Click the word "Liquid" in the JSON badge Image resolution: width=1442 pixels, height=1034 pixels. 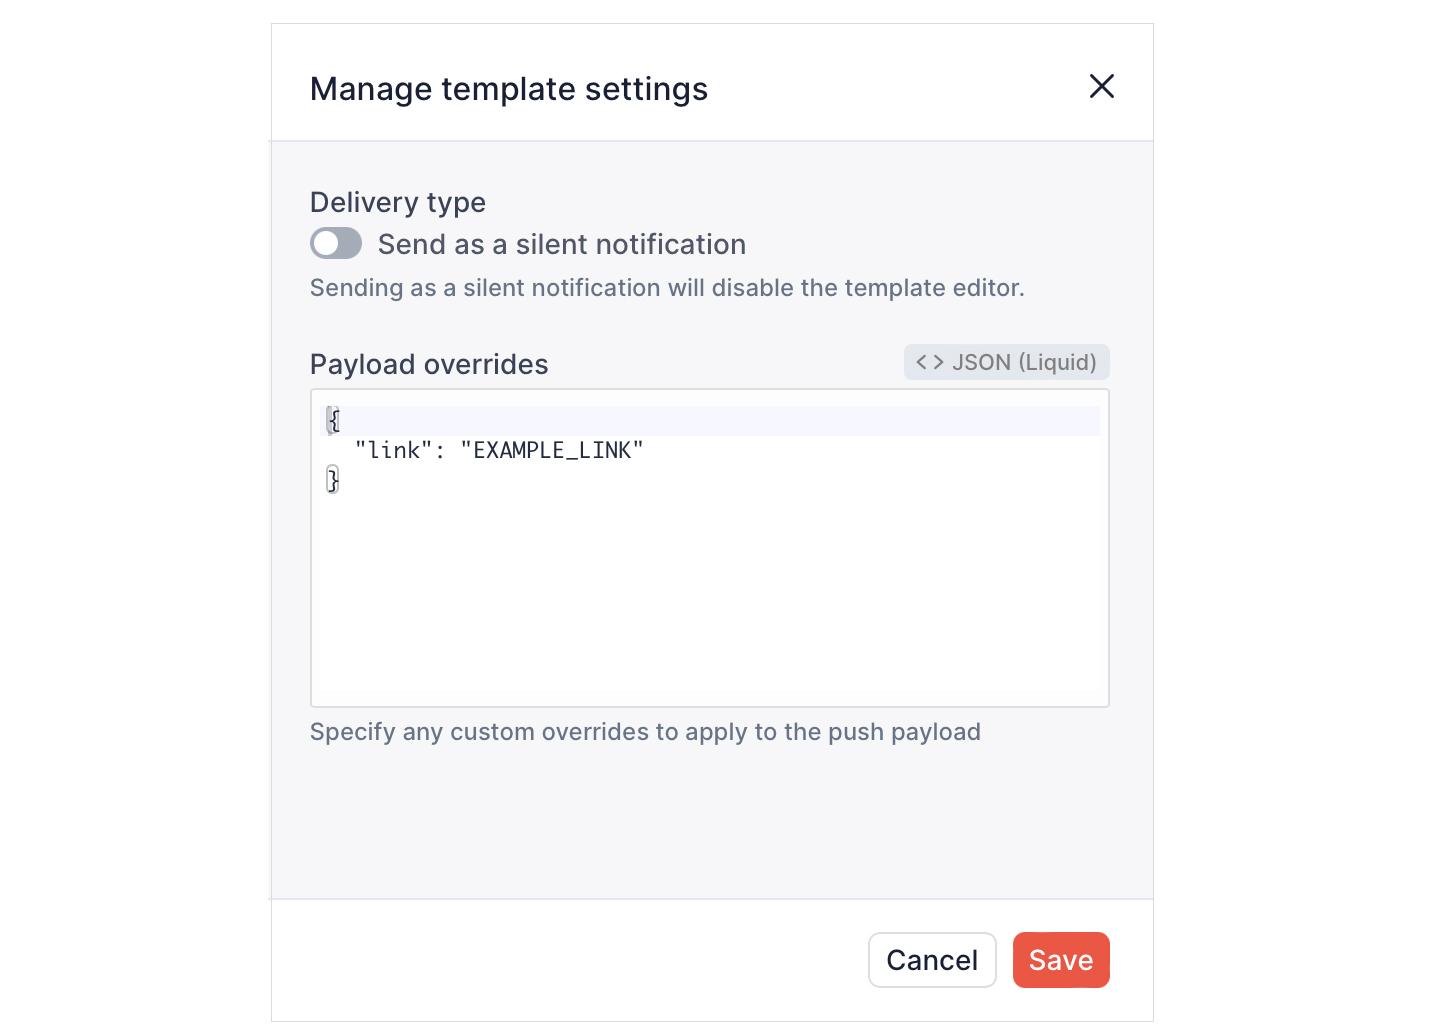click(1058, 362)
